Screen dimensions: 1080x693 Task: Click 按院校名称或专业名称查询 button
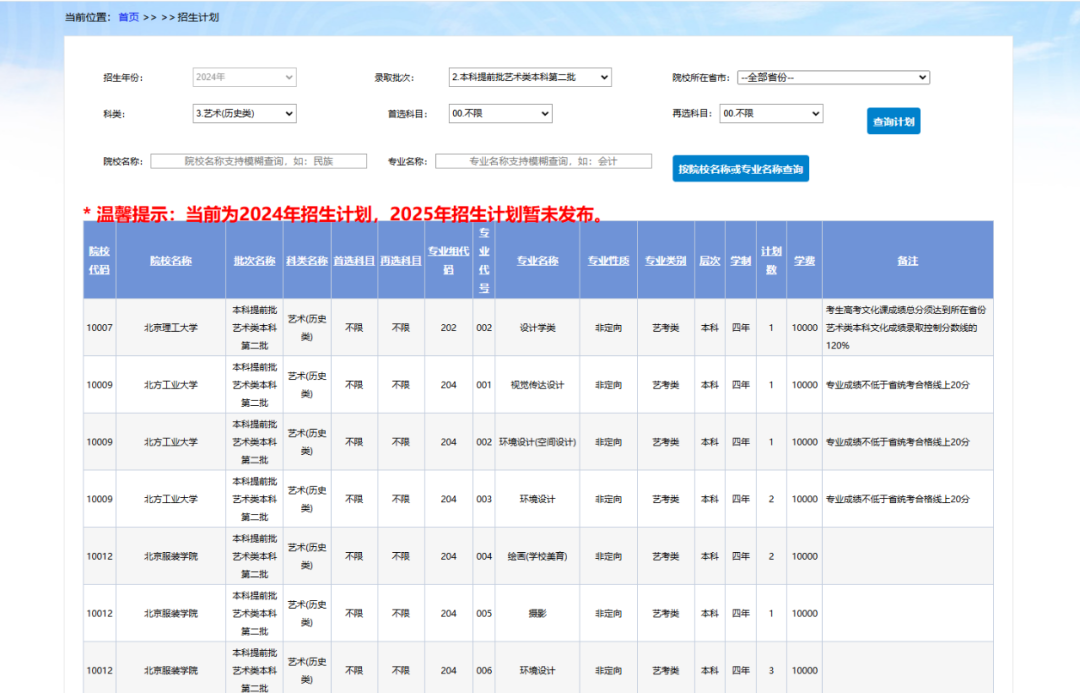[x=740, y=169]
